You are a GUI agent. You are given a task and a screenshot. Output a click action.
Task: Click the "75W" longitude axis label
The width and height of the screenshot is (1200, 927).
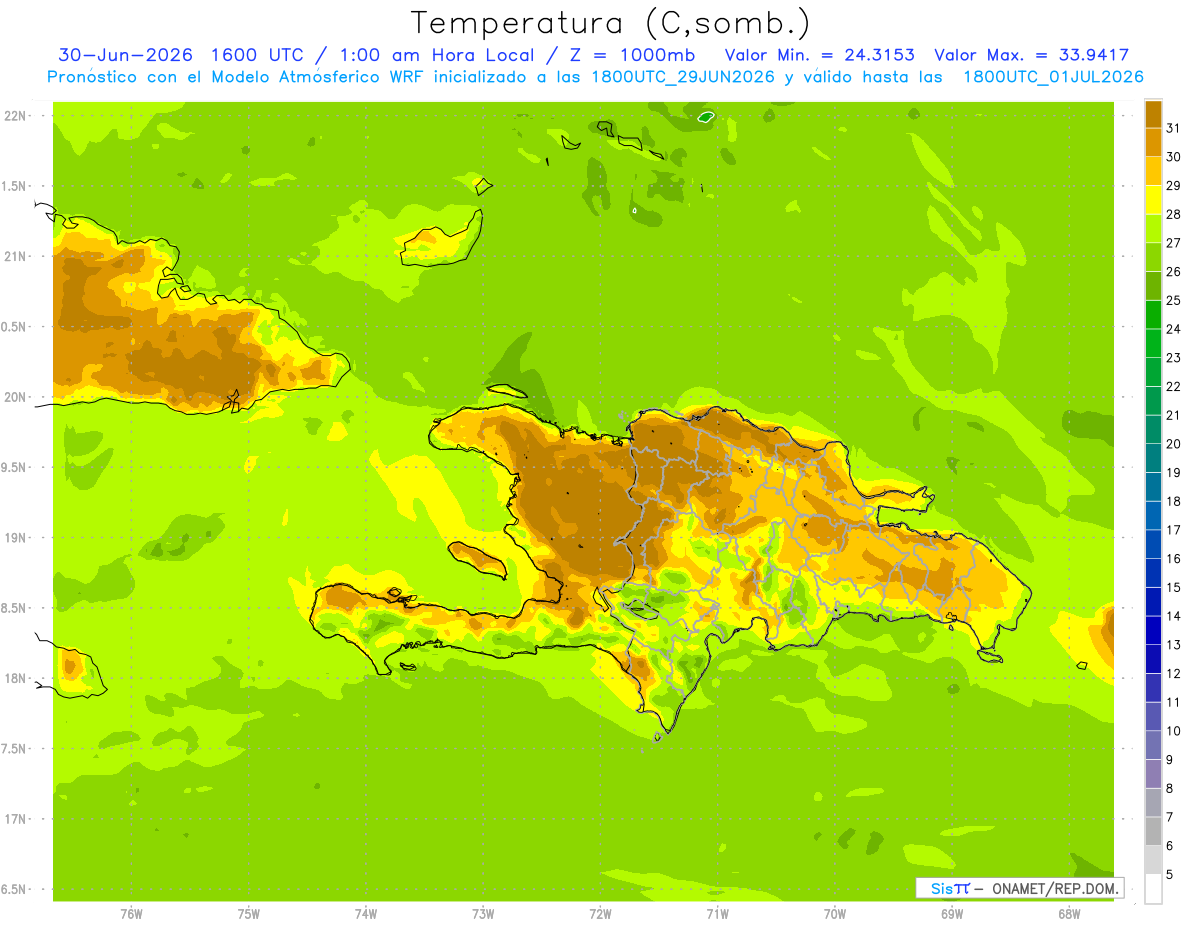click(x=249, y=913)
